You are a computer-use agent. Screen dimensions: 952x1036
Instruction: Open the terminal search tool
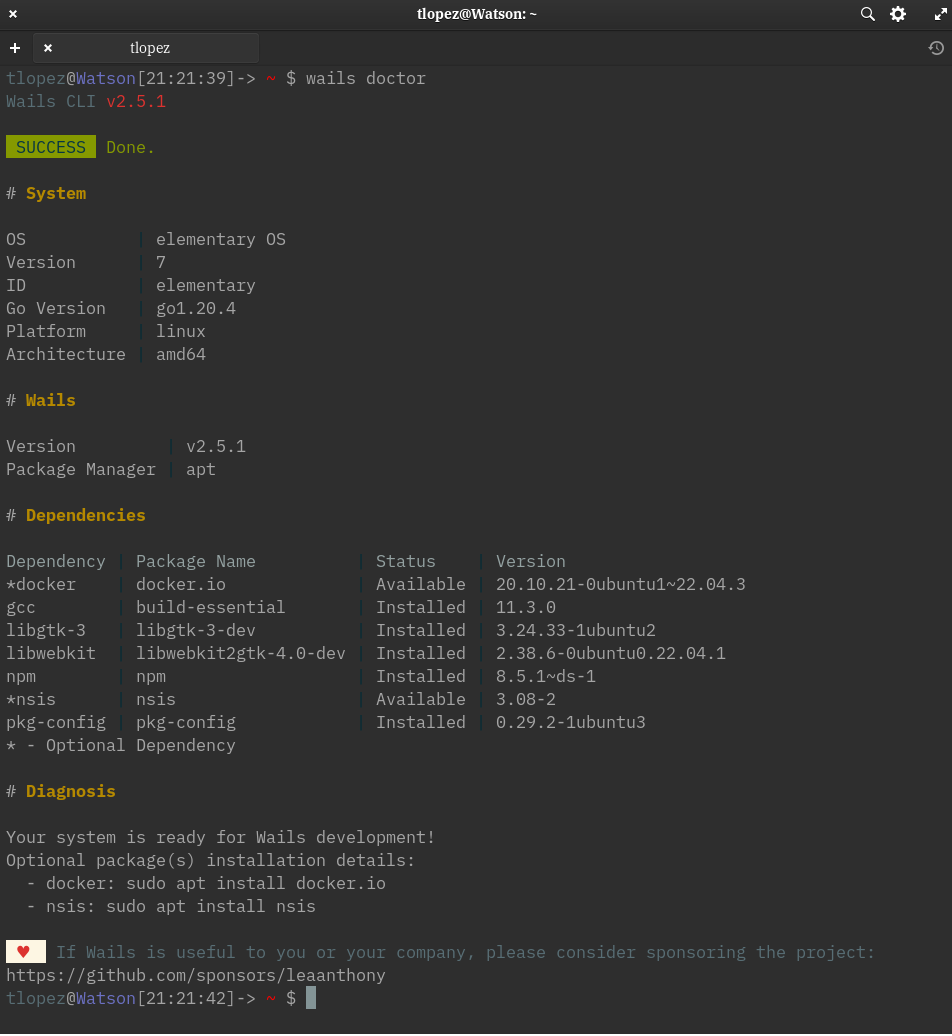point(867,14)
